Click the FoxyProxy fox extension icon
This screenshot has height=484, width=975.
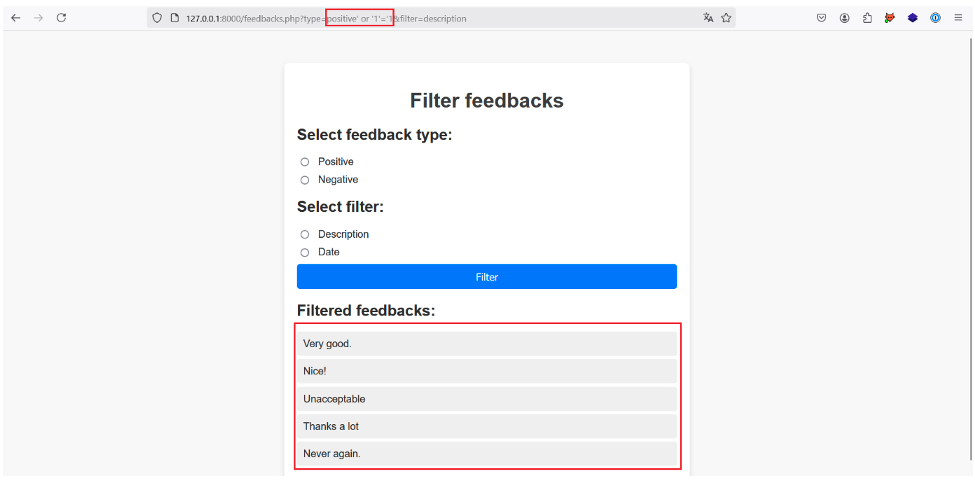click(x=889, y=18)
